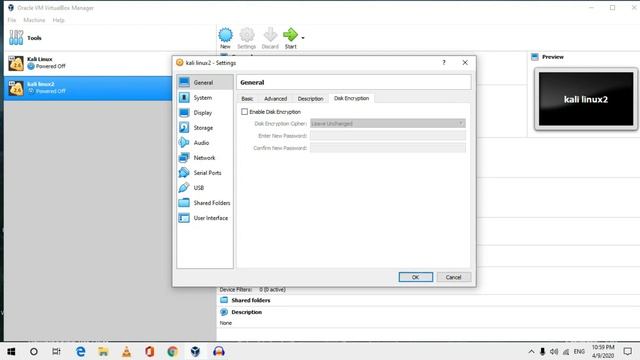640x360 pixels.
Task: Open the headphones app in taskbar
Action: (x=219, y=351)
